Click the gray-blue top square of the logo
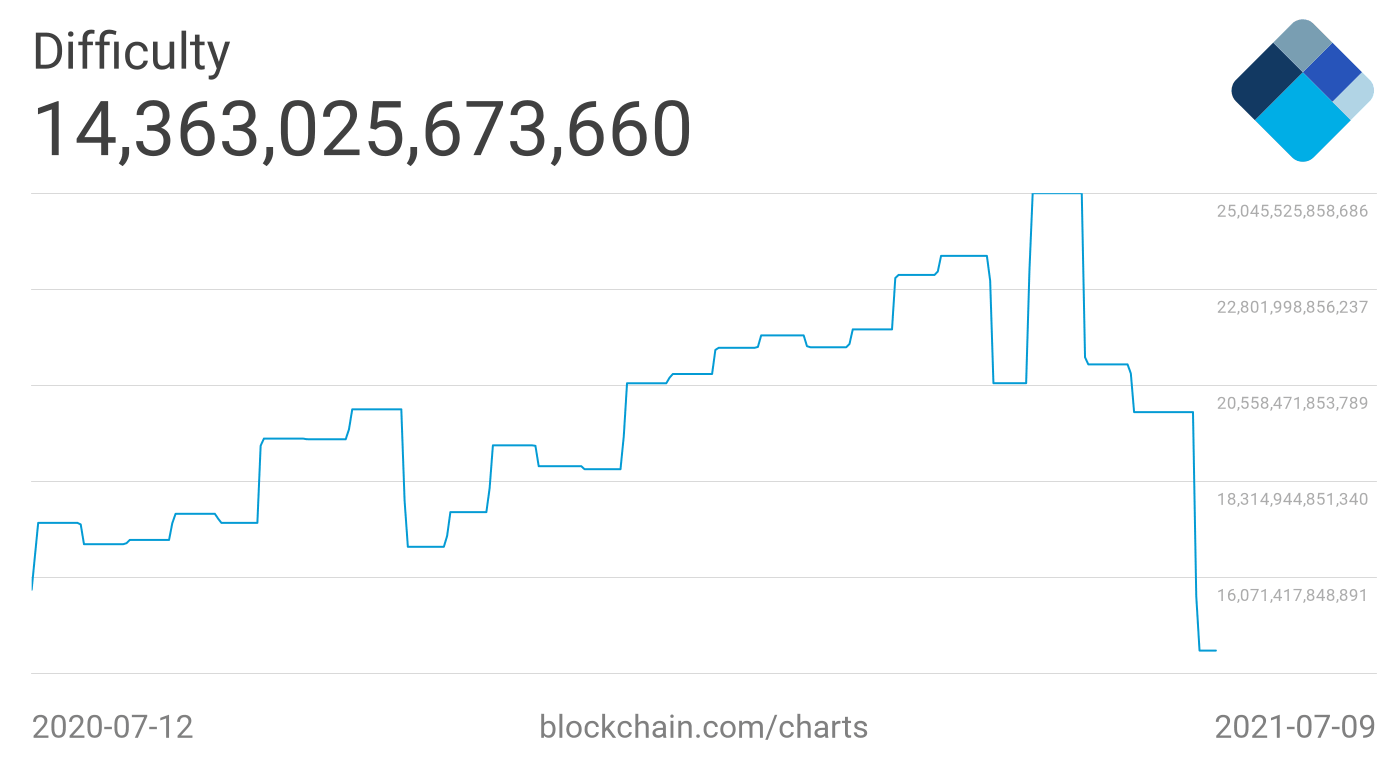 (x=1302, y=44)
